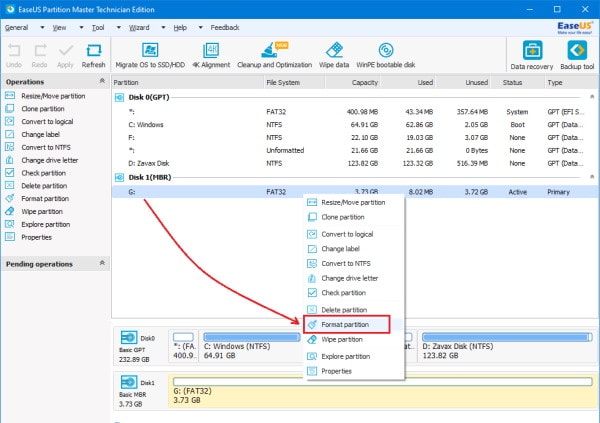This screenshot has width=600, height=423.
Task: Click the Disk 0(GPT) disk icon
Action: pyautogui.click(x=119, y=97)
